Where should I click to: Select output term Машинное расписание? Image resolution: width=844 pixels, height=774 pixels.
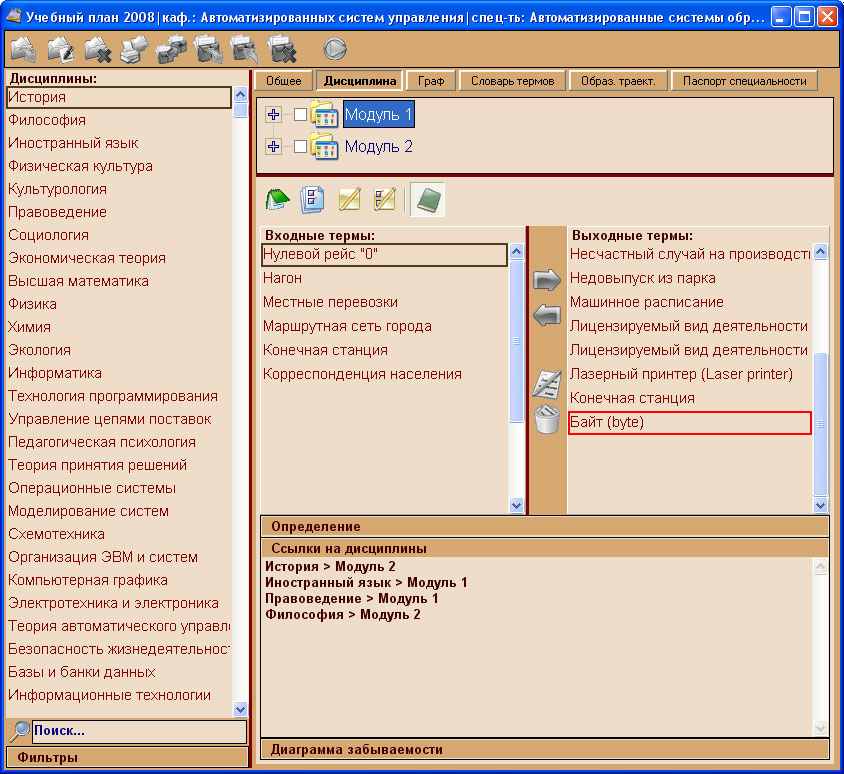(x=690, y=302)
